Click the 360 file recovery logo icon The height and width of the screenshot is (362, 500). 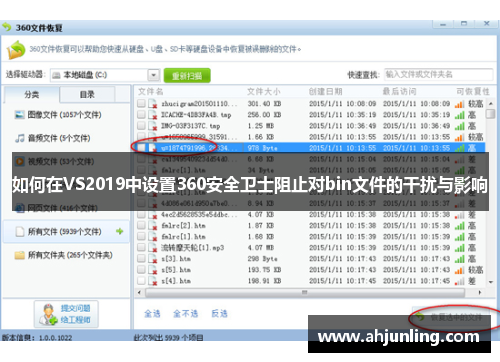tap(15, 50)
